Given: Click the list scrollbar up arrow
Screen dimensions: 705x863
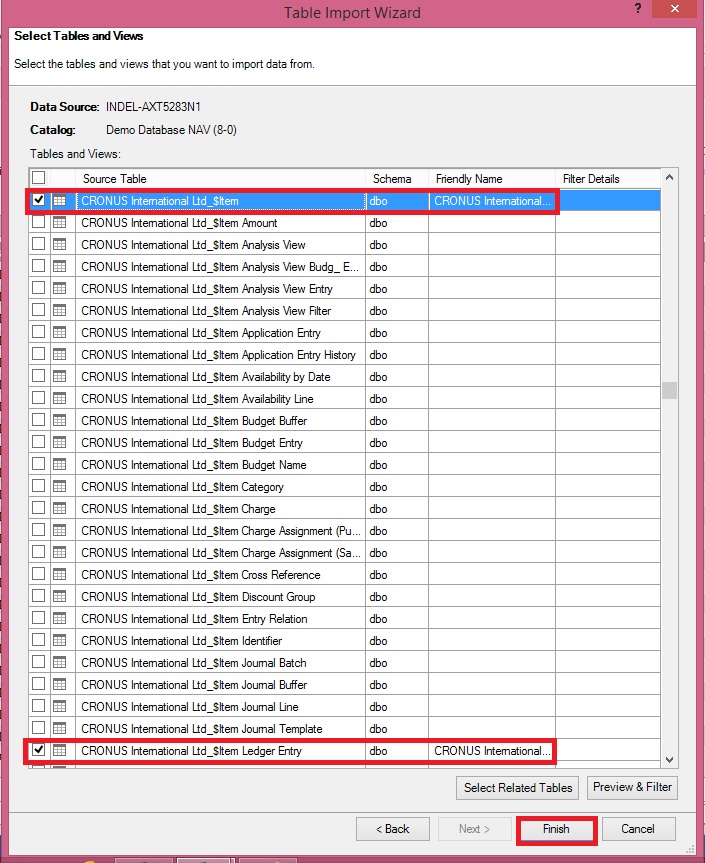Looking at the screenshot, I should tap(669, 177).
